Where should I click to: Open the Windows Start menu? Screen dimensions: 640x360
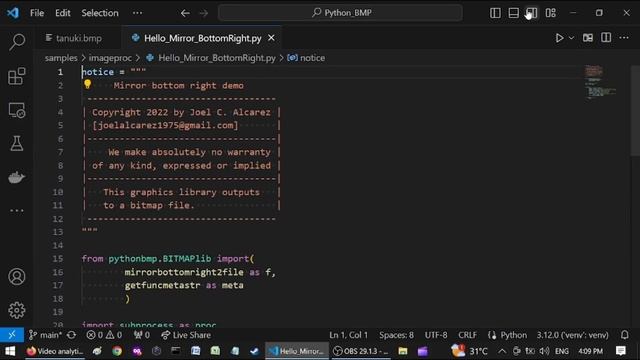[x=10, y=351]
